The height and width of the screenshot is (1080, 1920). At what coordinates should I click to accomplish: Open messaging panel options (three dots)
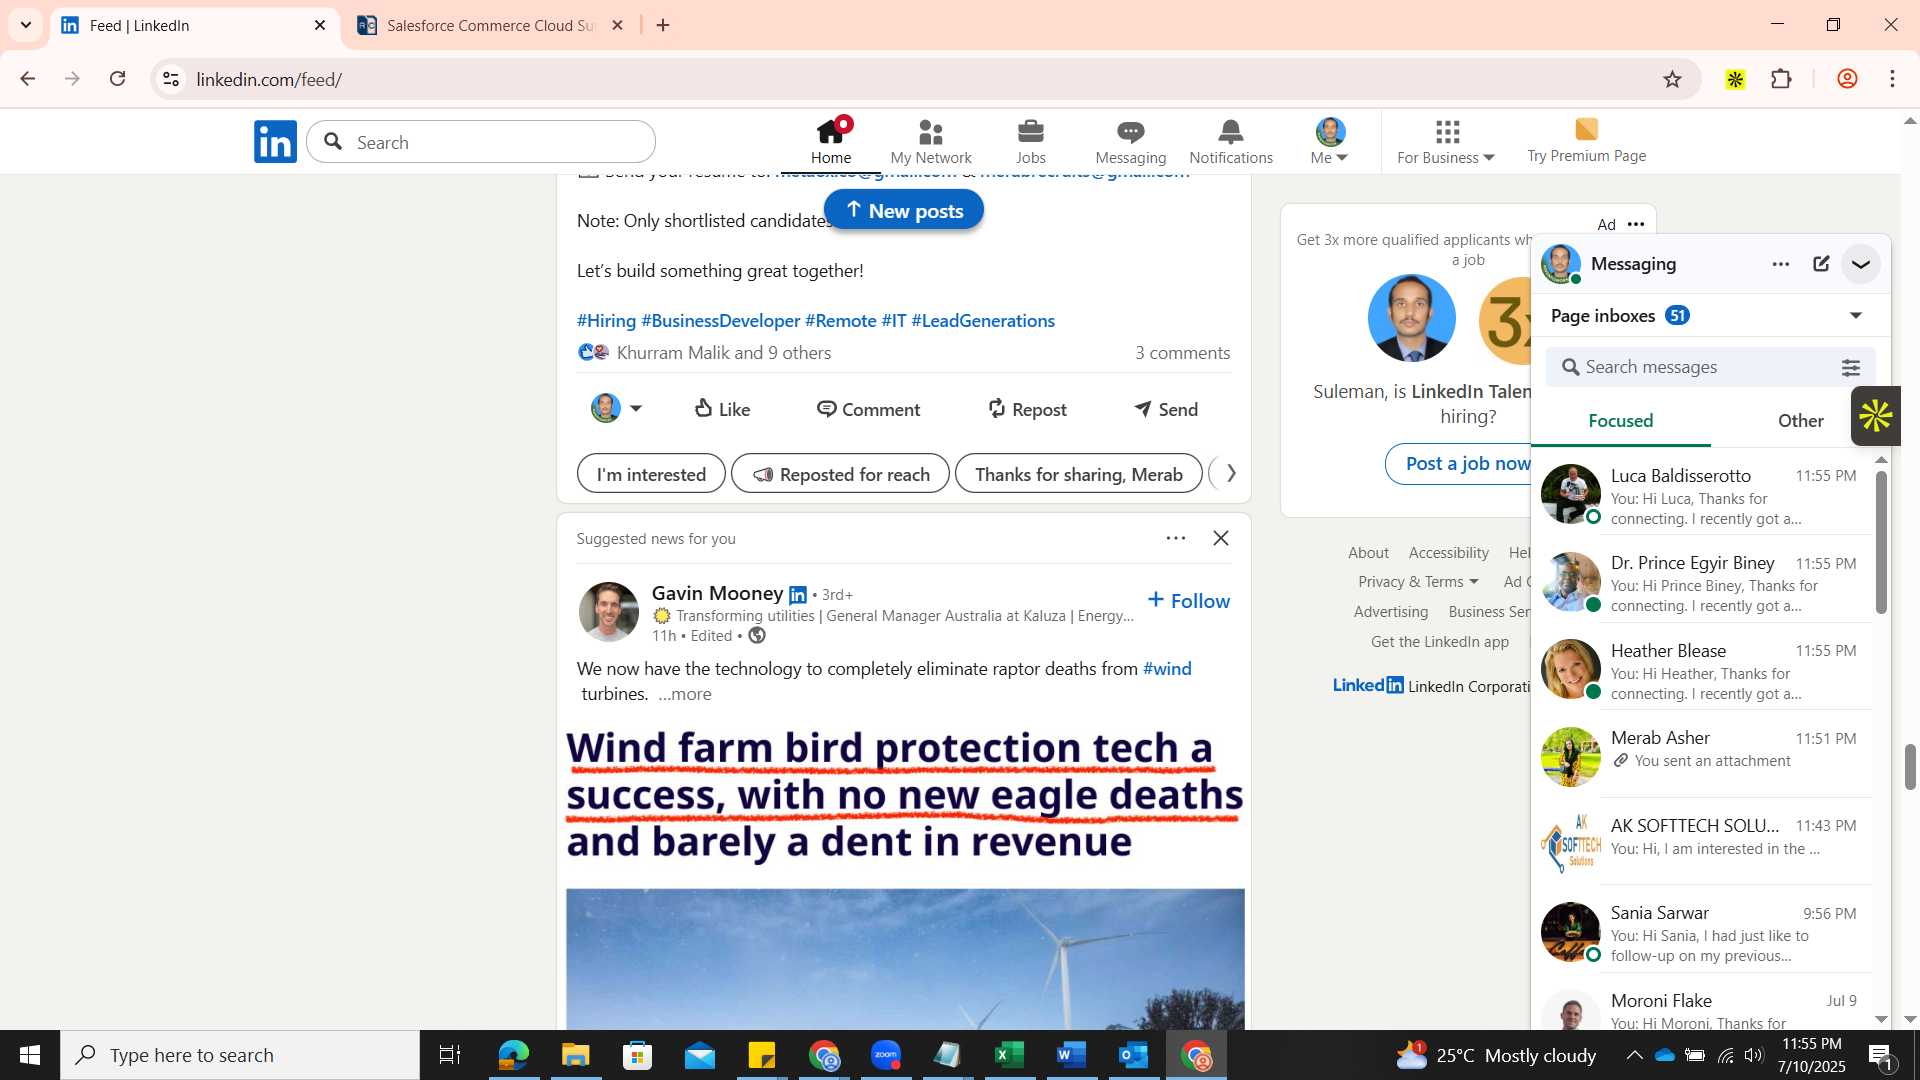[1781, 265]
